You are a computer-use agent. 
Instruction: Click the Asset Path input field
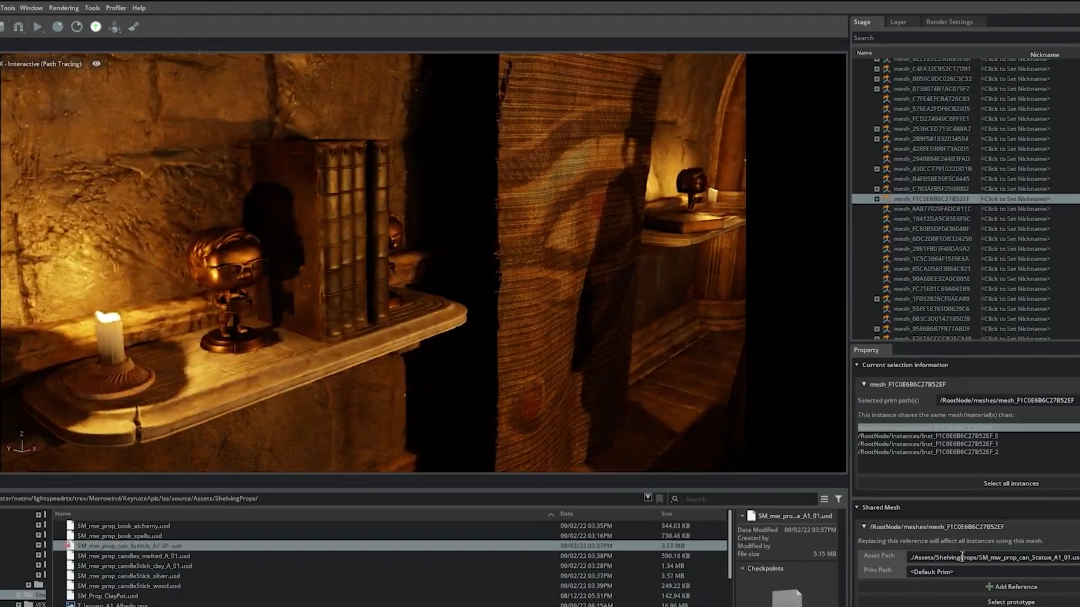(x=992, y=557)
